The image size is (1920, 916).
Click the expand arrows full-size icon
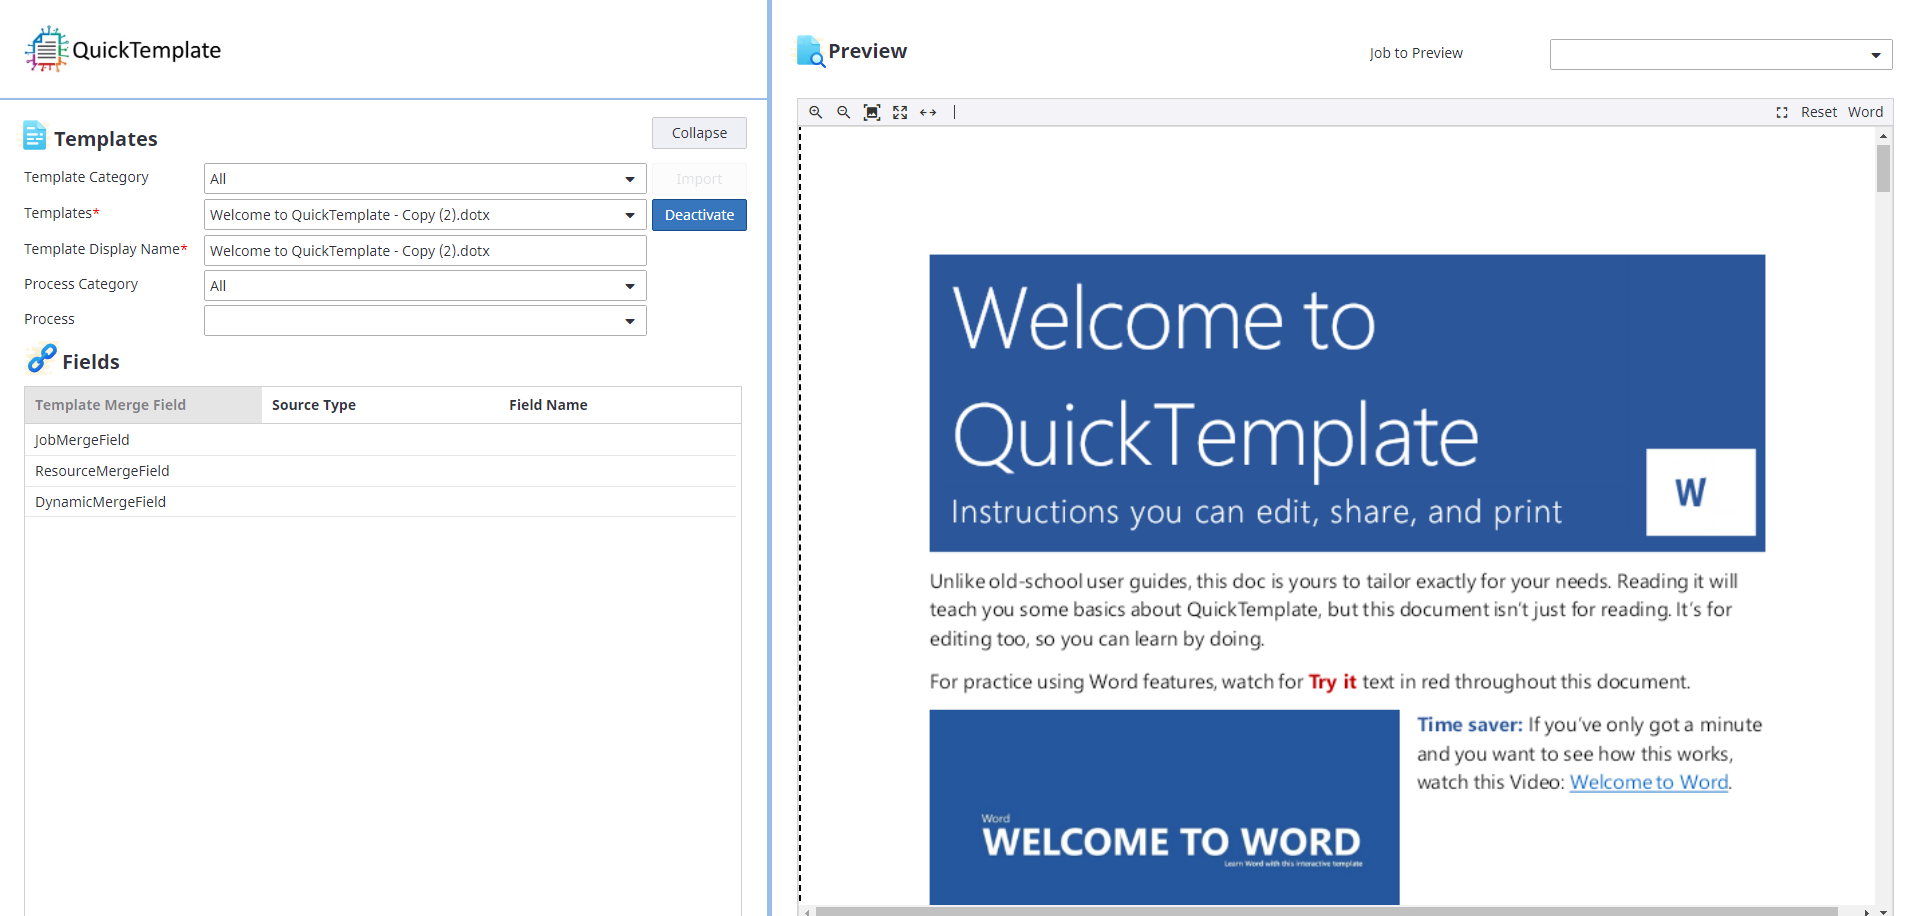pyautogui.click(x=900, y=112)
